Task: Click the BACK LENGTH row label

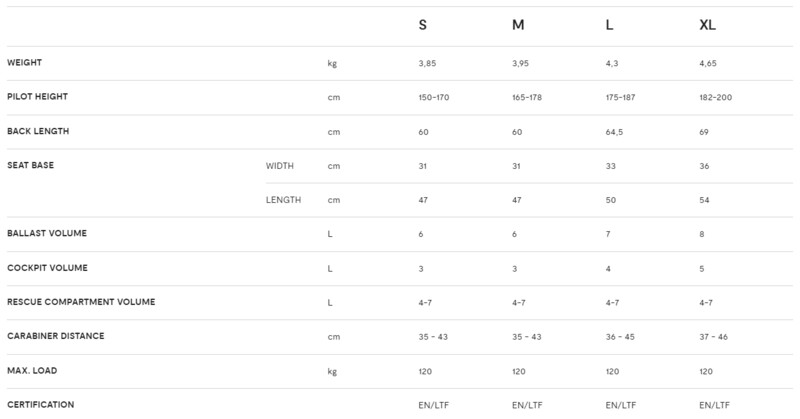Action: point(38,131)
